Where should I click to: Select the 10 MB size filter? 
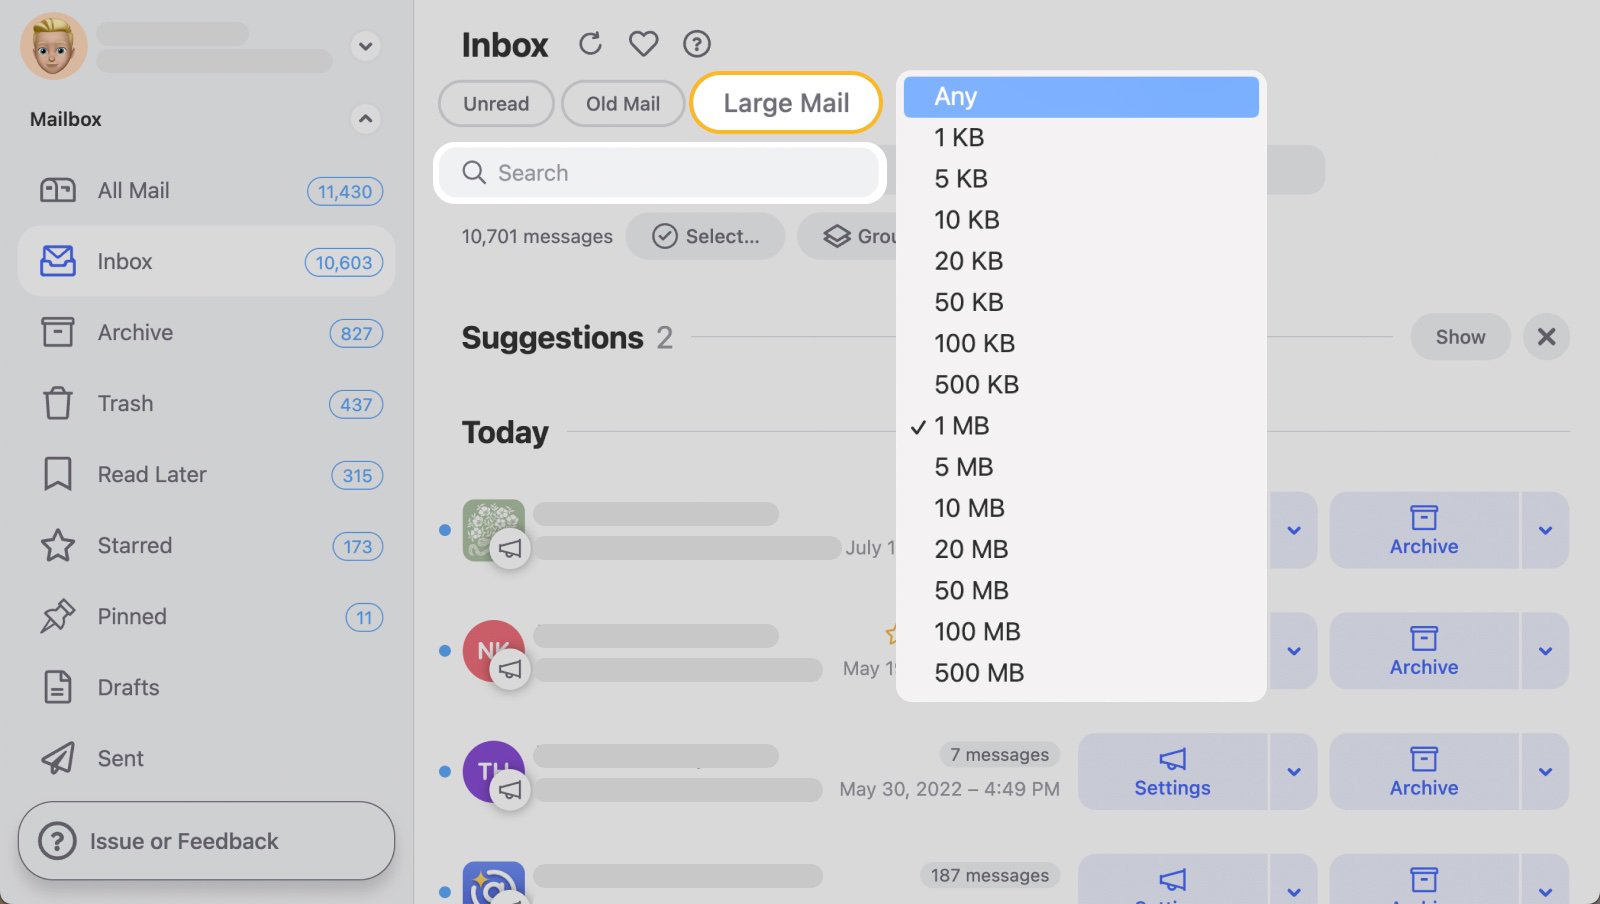969,507
